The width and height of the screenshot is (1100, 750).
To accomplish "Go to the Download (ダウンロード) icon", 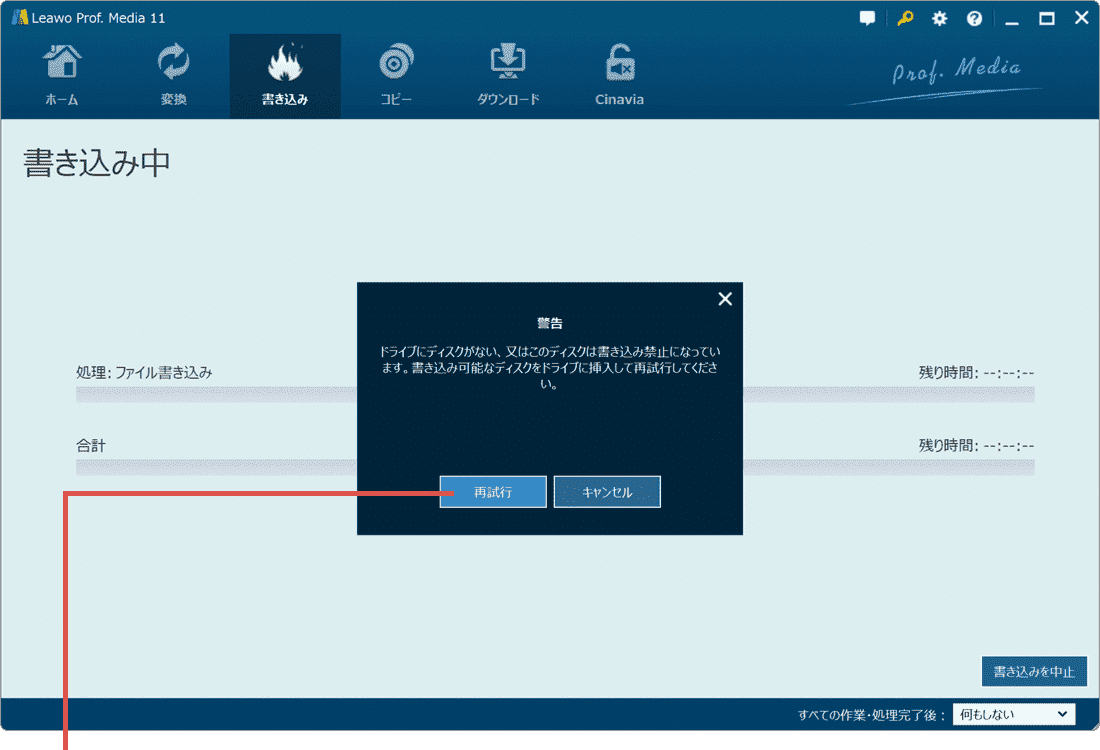I will pos(508,64).
